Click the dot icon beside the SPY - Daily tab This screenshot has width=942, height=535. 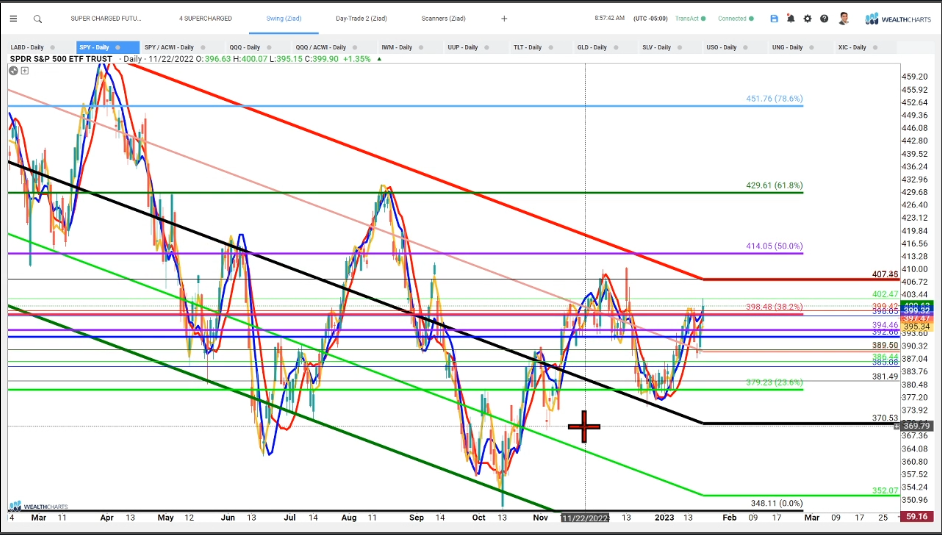(x=118, y=47)
